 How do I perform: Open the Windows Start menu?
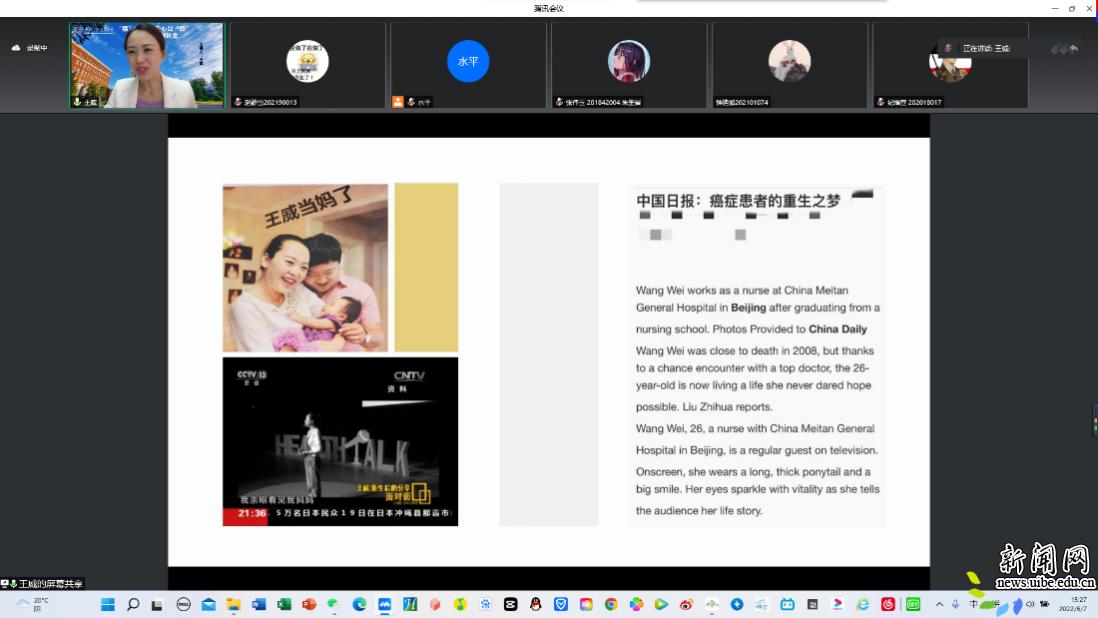[x=108, y=605]
